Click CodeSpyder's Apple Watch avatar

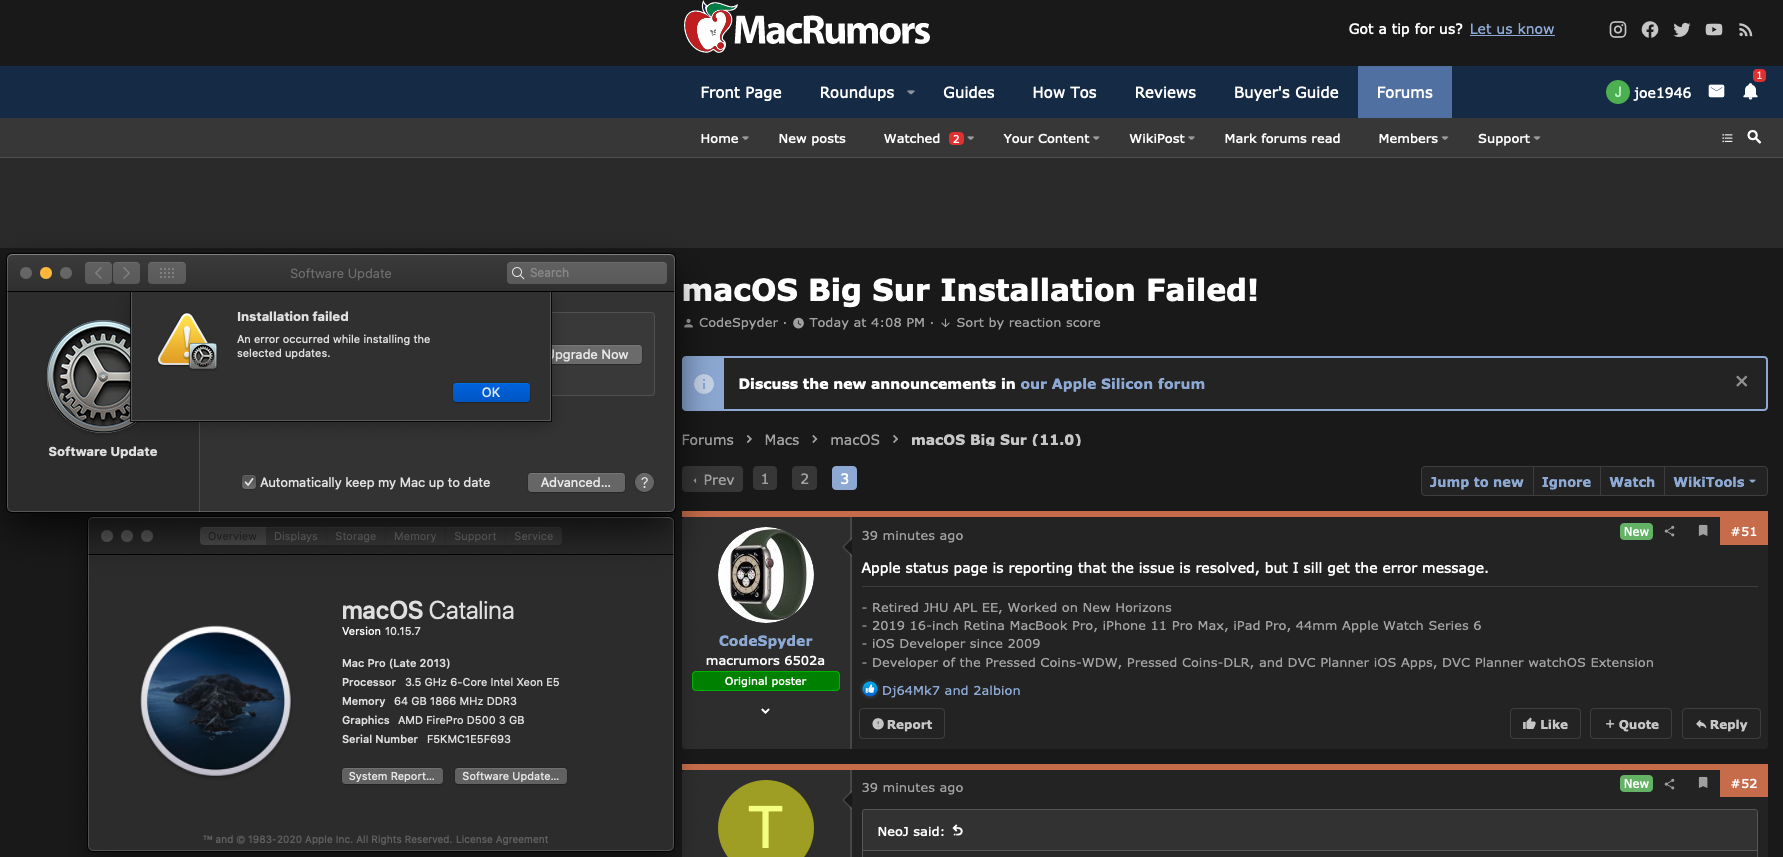pyautogui.click(x=765, y=575)
